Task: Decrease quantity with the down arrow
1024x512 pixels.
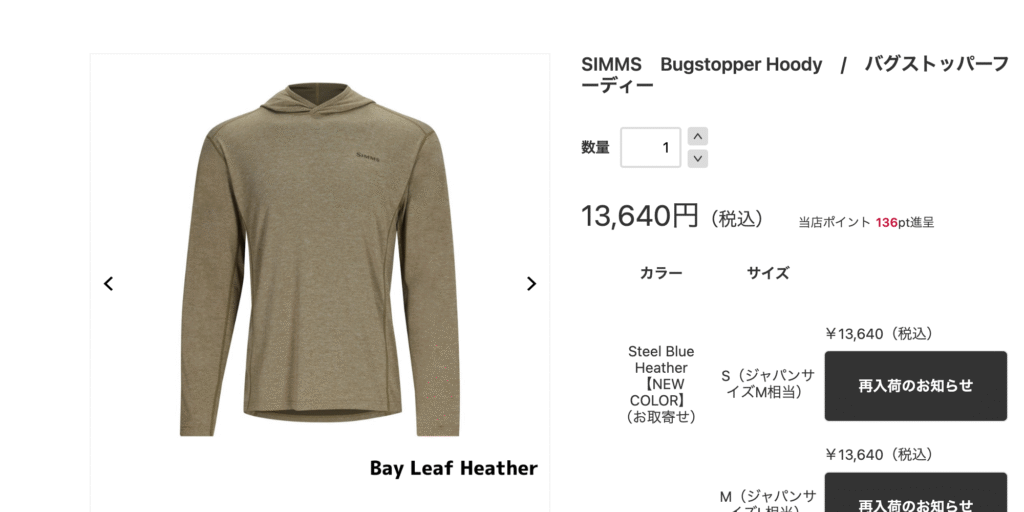Action: coord(697,158)
